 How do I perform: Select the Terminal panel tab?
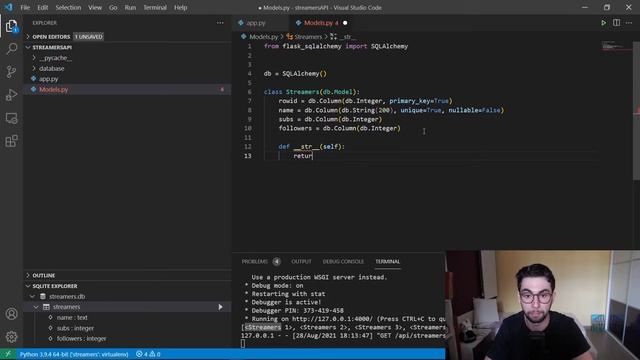(x=387, y=262)
